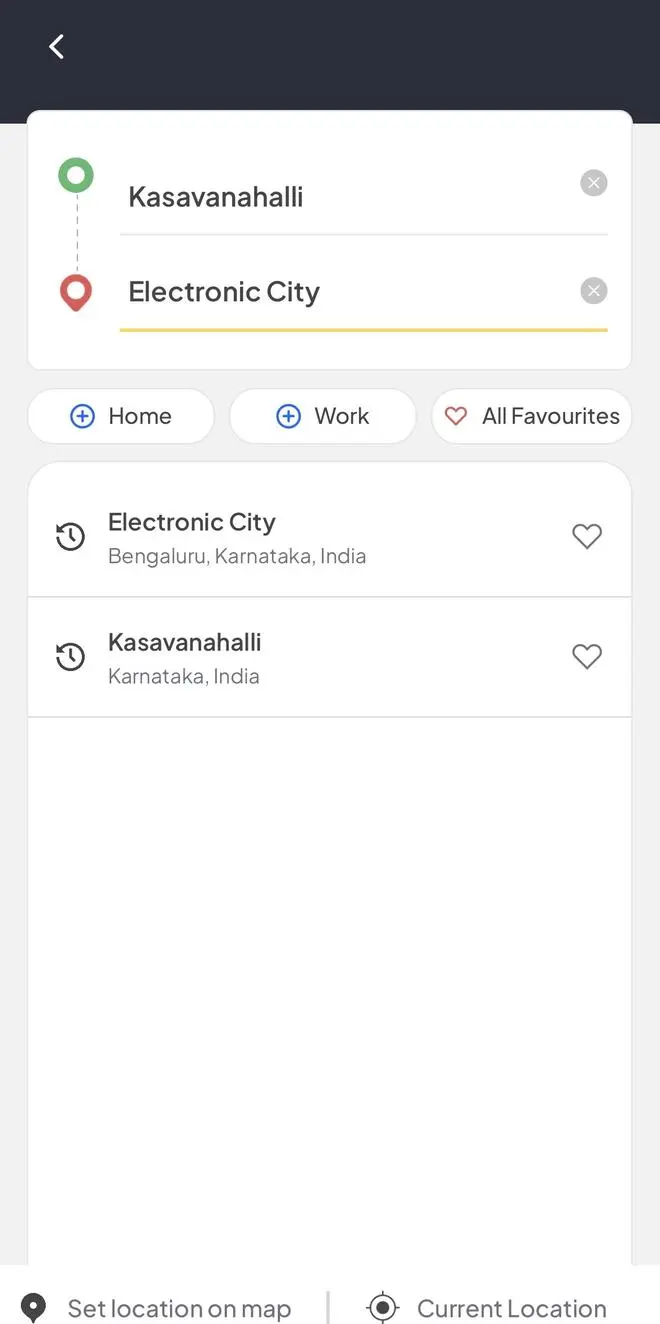This screenshot has height=1324, width=660.
Task: Clear the Electronic City destination field
Action: (x=594, y=291)
